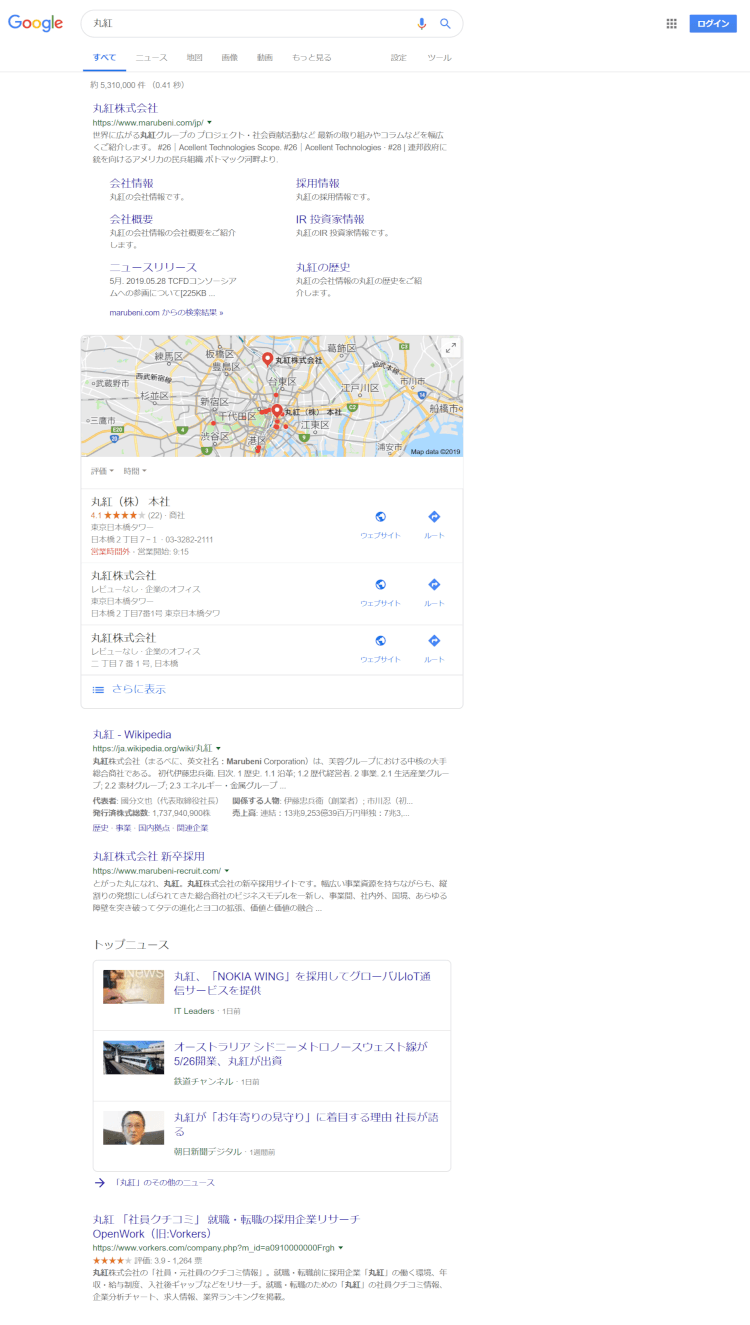This screenshot has height=1325, width=750.
Task: Open 時間 hours filter dropdown
Action: click(x=135, y=471)
